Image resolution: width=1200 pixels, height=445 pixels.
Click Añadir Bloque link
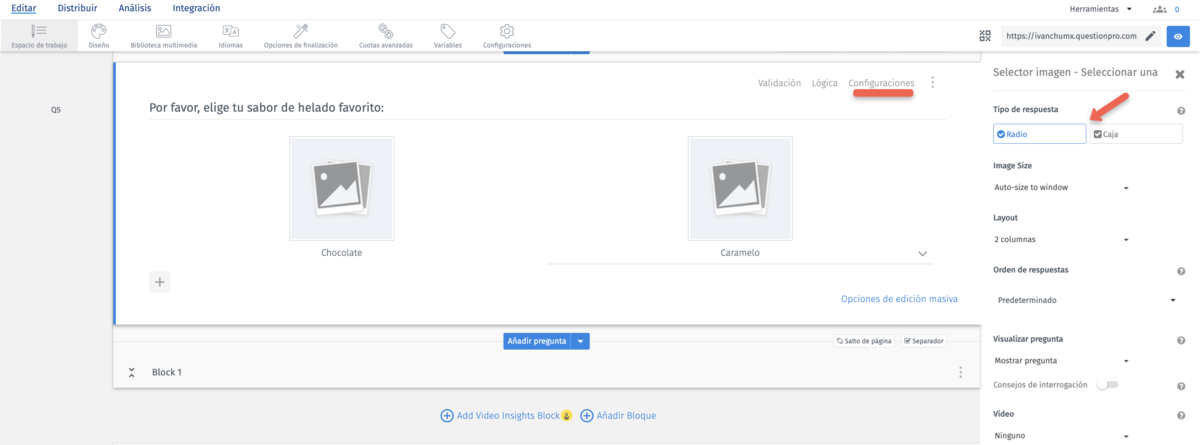coord(618,415)
